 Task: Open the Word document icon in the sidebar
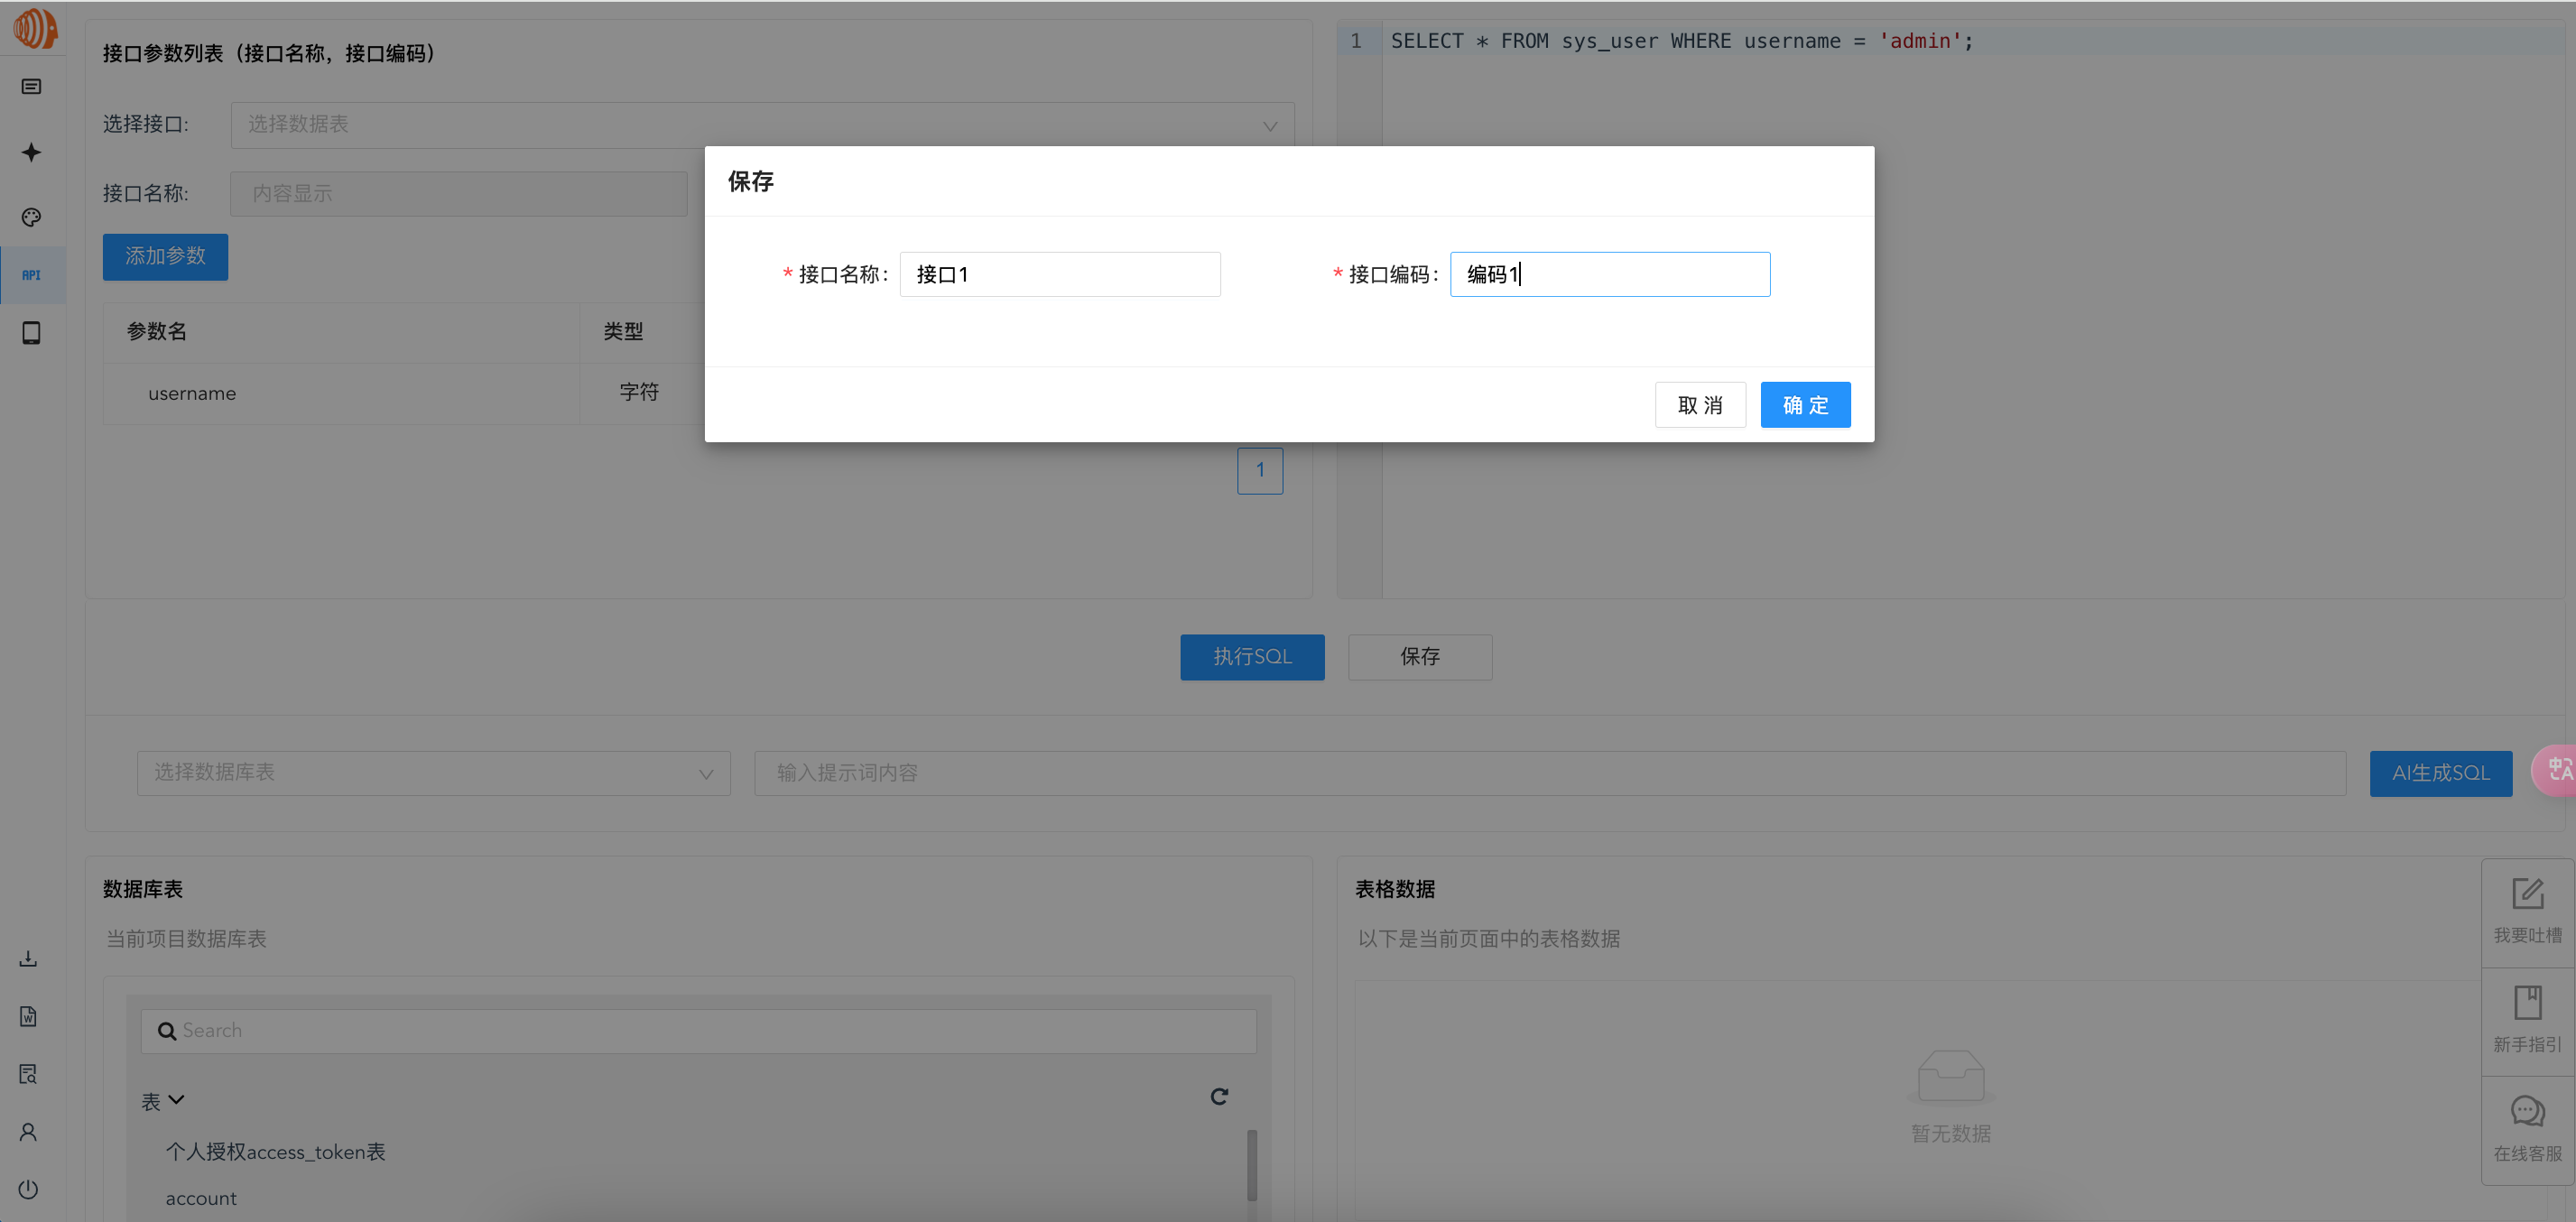tap(27, 1016)
